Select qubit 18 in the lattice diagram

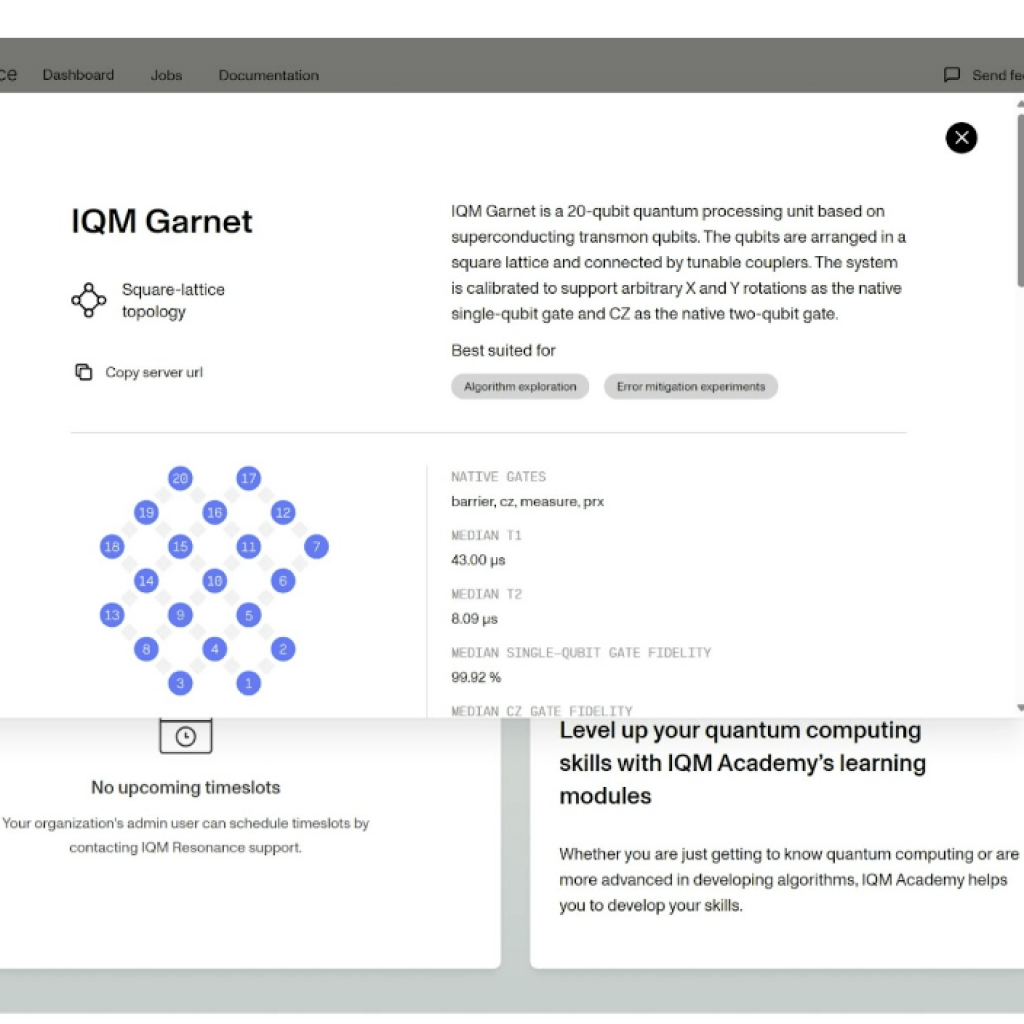112,546
